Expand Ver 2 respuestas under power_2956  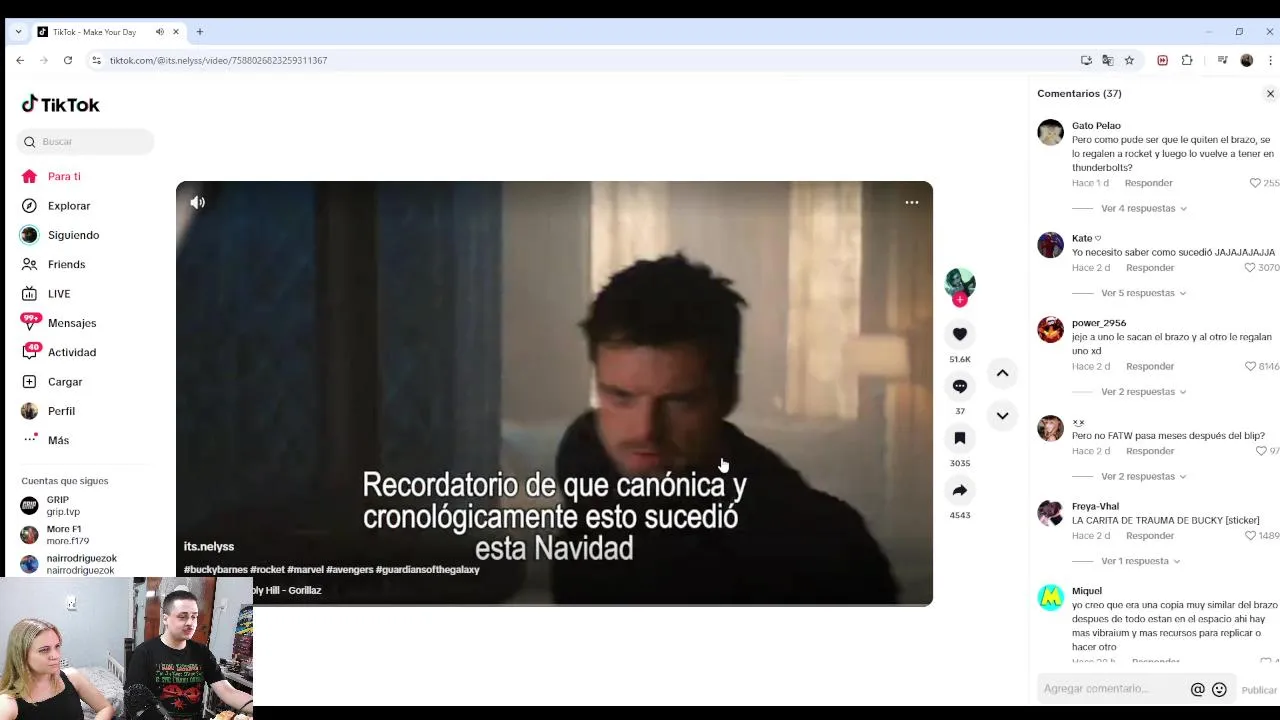1143,392
